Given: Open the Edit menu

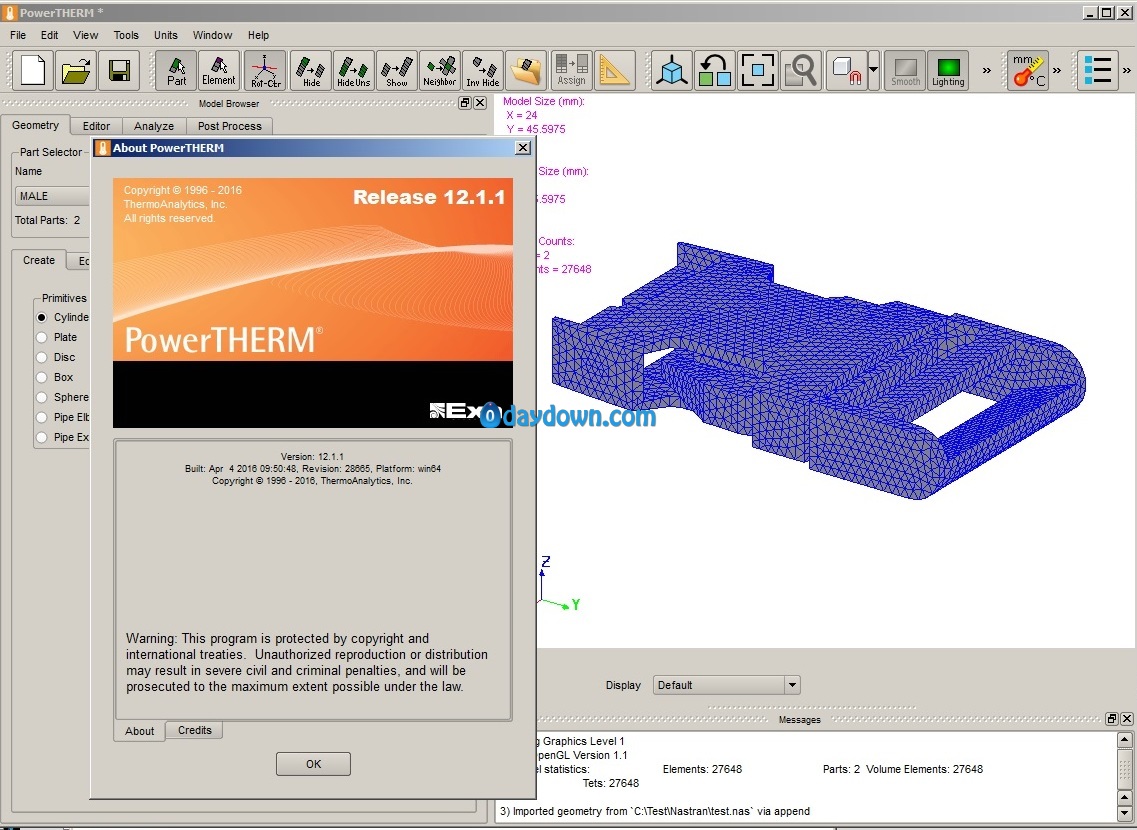Looking at the screenshot, I should point(49,35).
